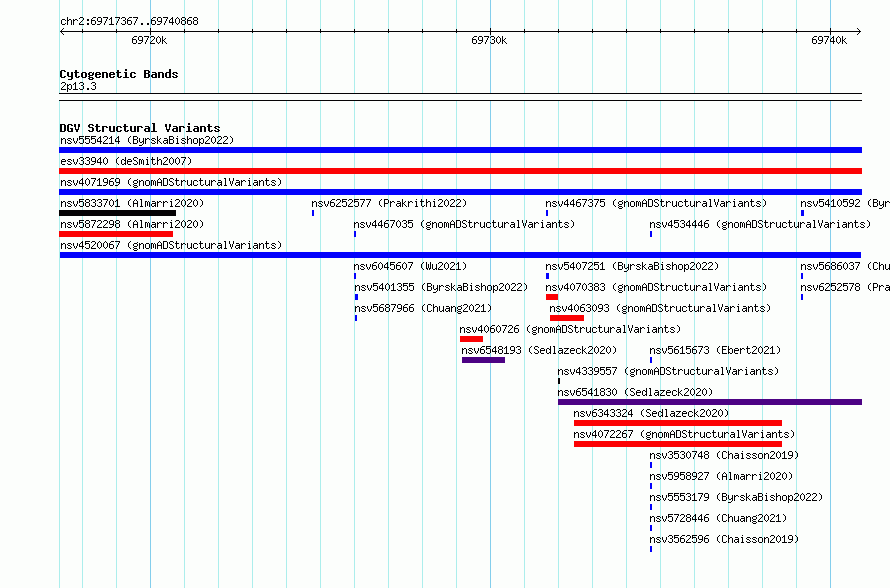Open variant nsv5401355 (ByrskaBishop2022)
This screenshot has height=588, width=890.
pyautogui.click(x=441, y=287)
